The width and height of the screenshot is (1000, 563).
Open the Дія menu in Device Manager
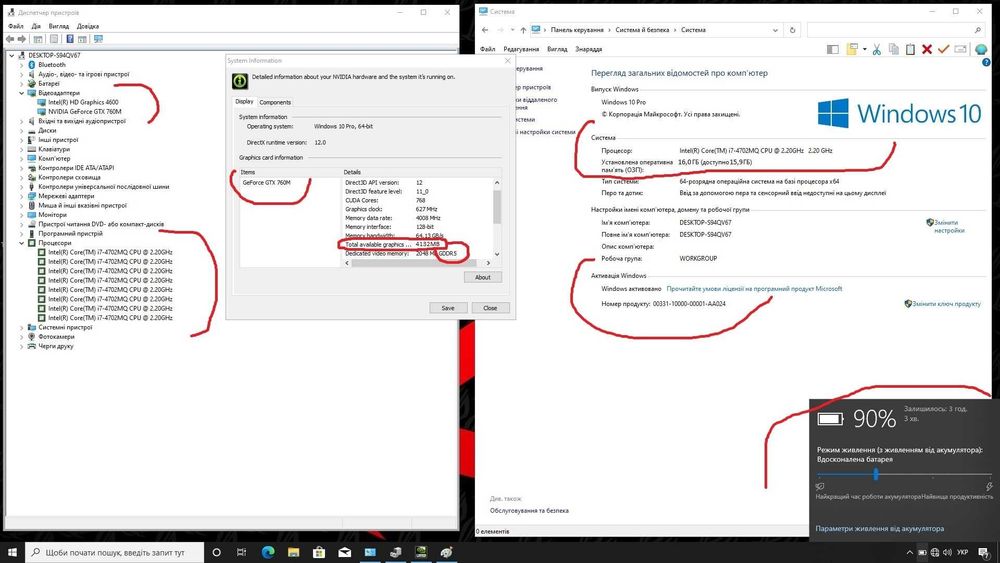click(x=36, y=26)
